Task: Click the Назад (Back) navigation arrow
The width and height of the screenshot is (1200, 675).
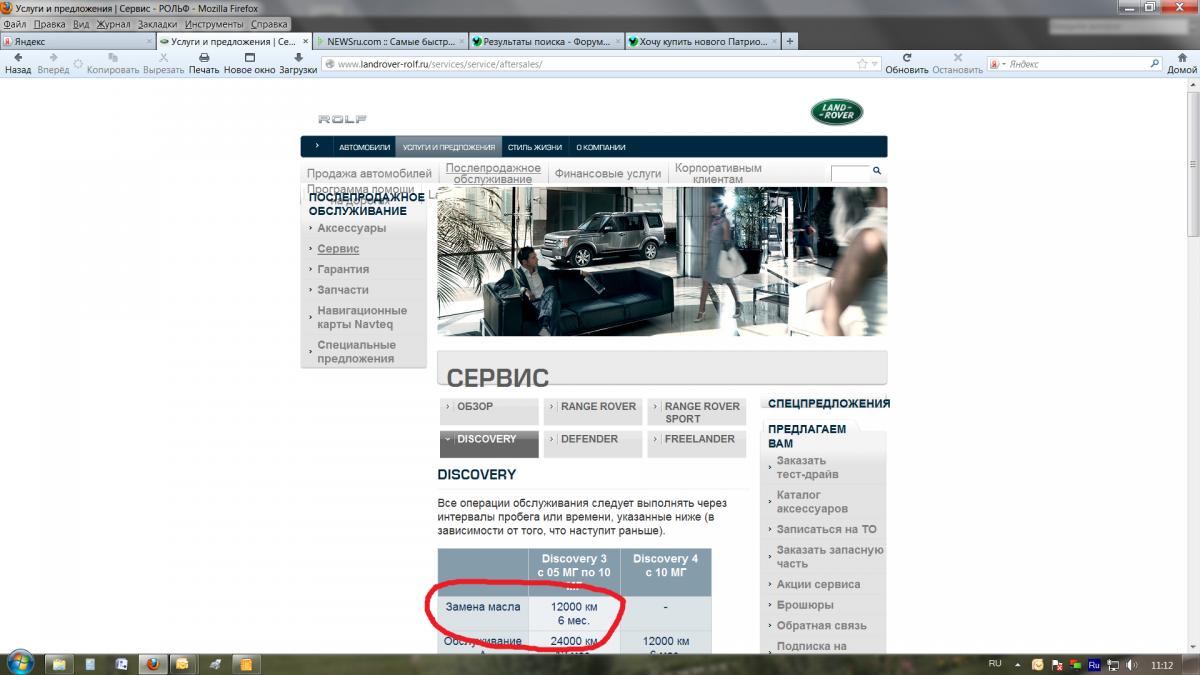Action: [17, 58]
